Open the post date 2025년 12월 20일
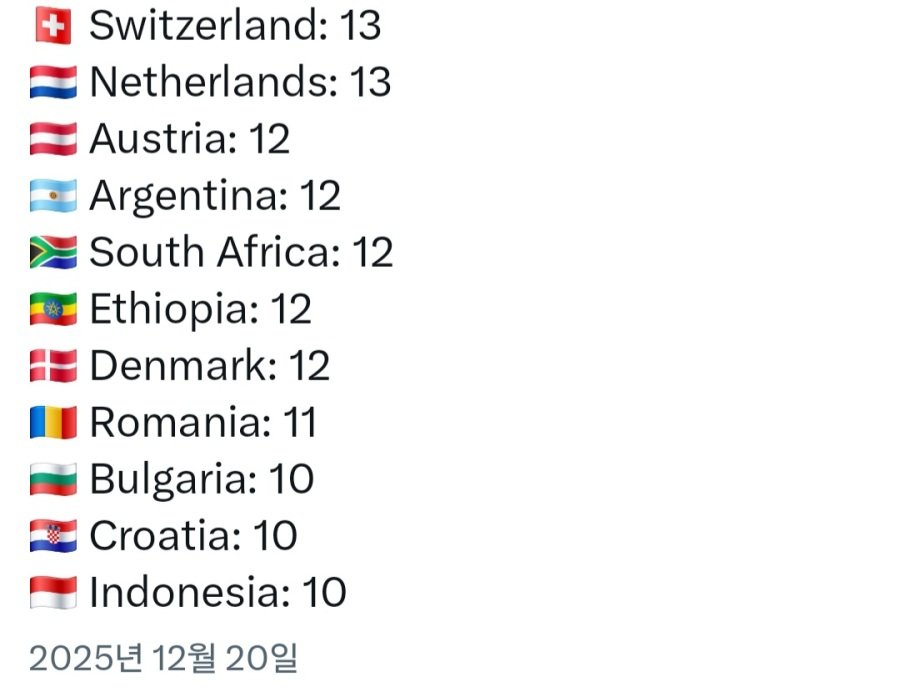900x697 pixels. pos(163,658)
